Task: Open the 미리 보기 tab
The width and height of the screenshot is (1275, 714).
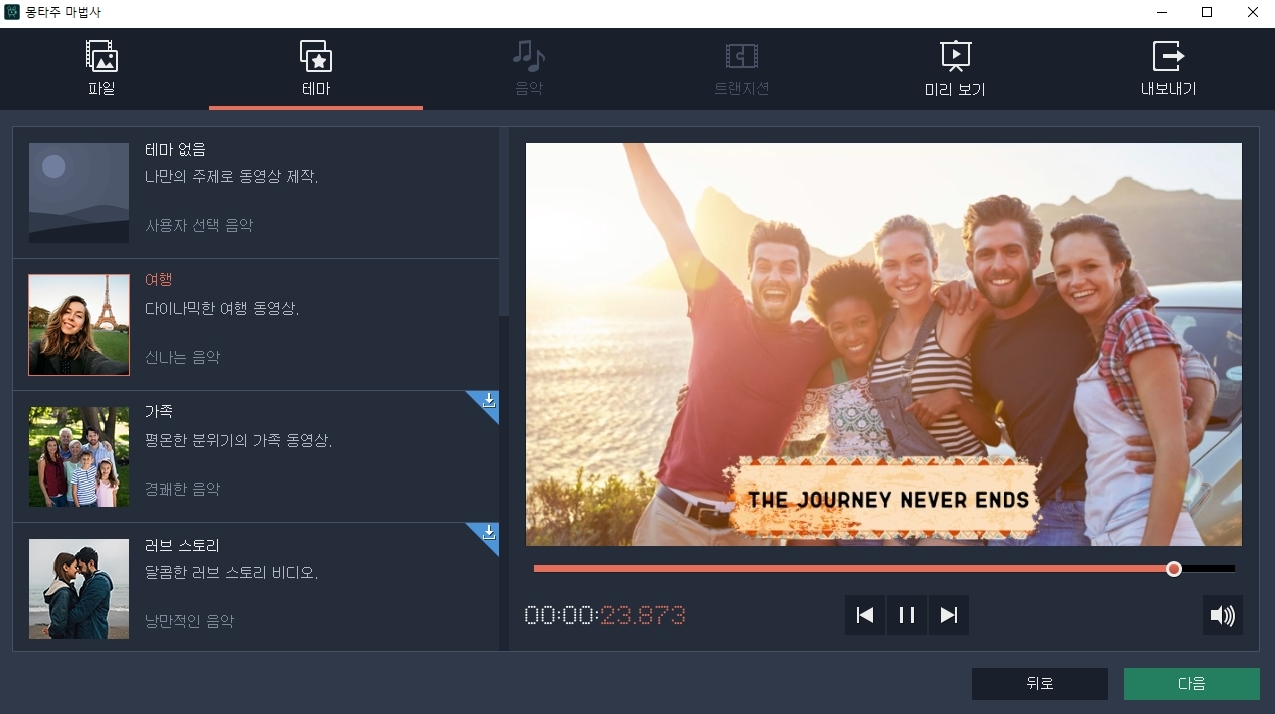Action: coord(955,68)
